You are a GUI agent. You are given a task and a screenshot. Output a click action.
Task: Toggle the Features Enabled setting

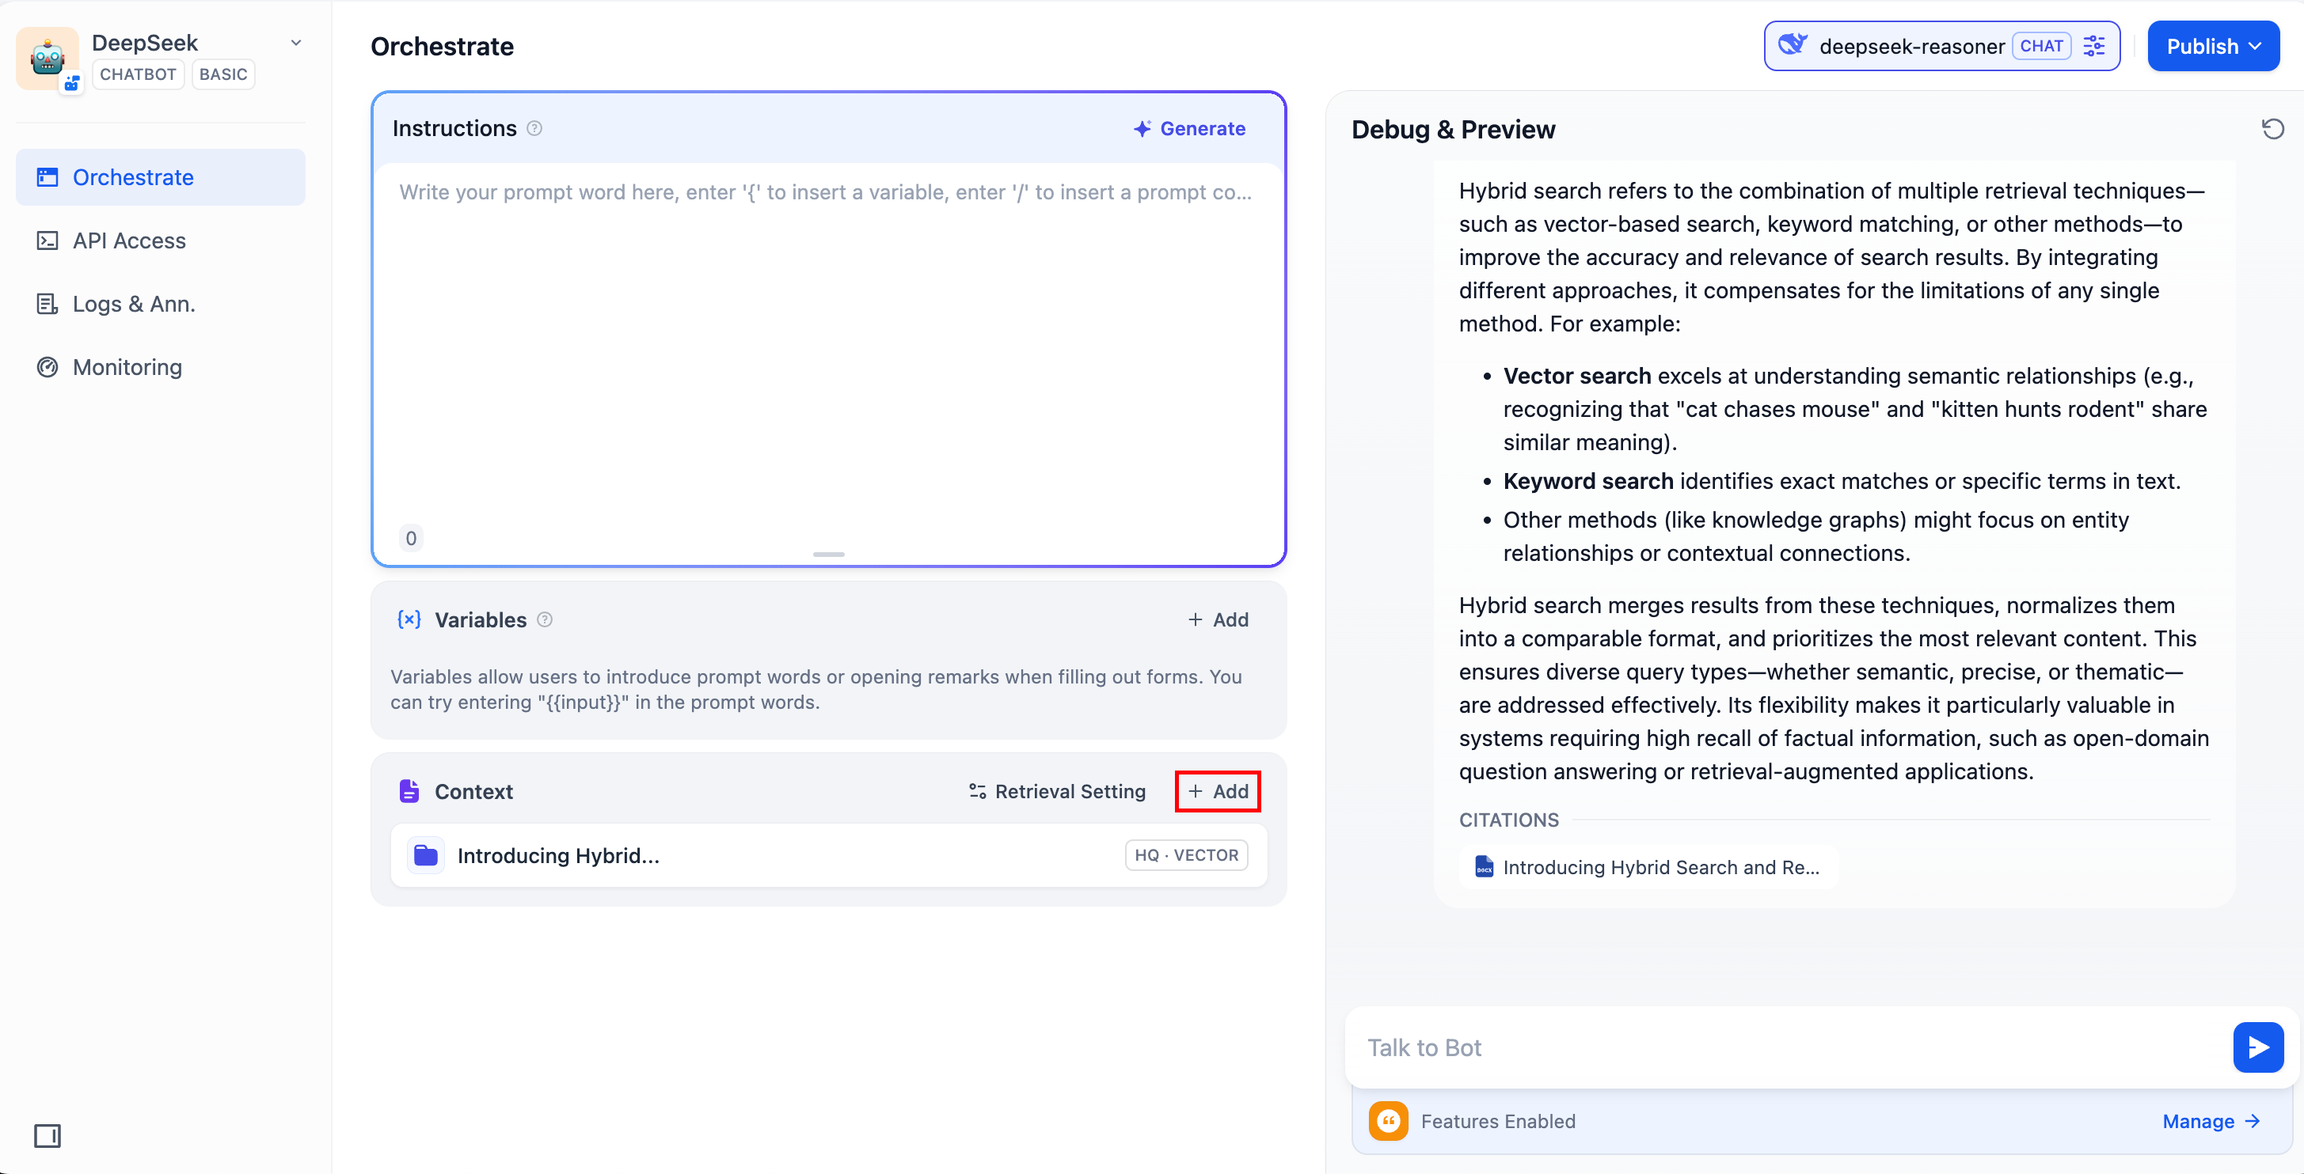click(x=1389, y=1122)
